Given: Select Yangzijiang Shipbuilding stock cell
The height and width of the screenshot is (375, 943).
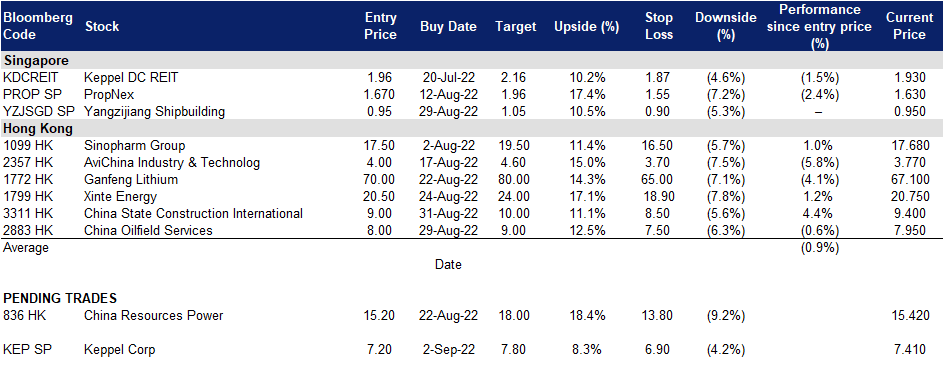Looking at the screenshot, I should point(155,111).
